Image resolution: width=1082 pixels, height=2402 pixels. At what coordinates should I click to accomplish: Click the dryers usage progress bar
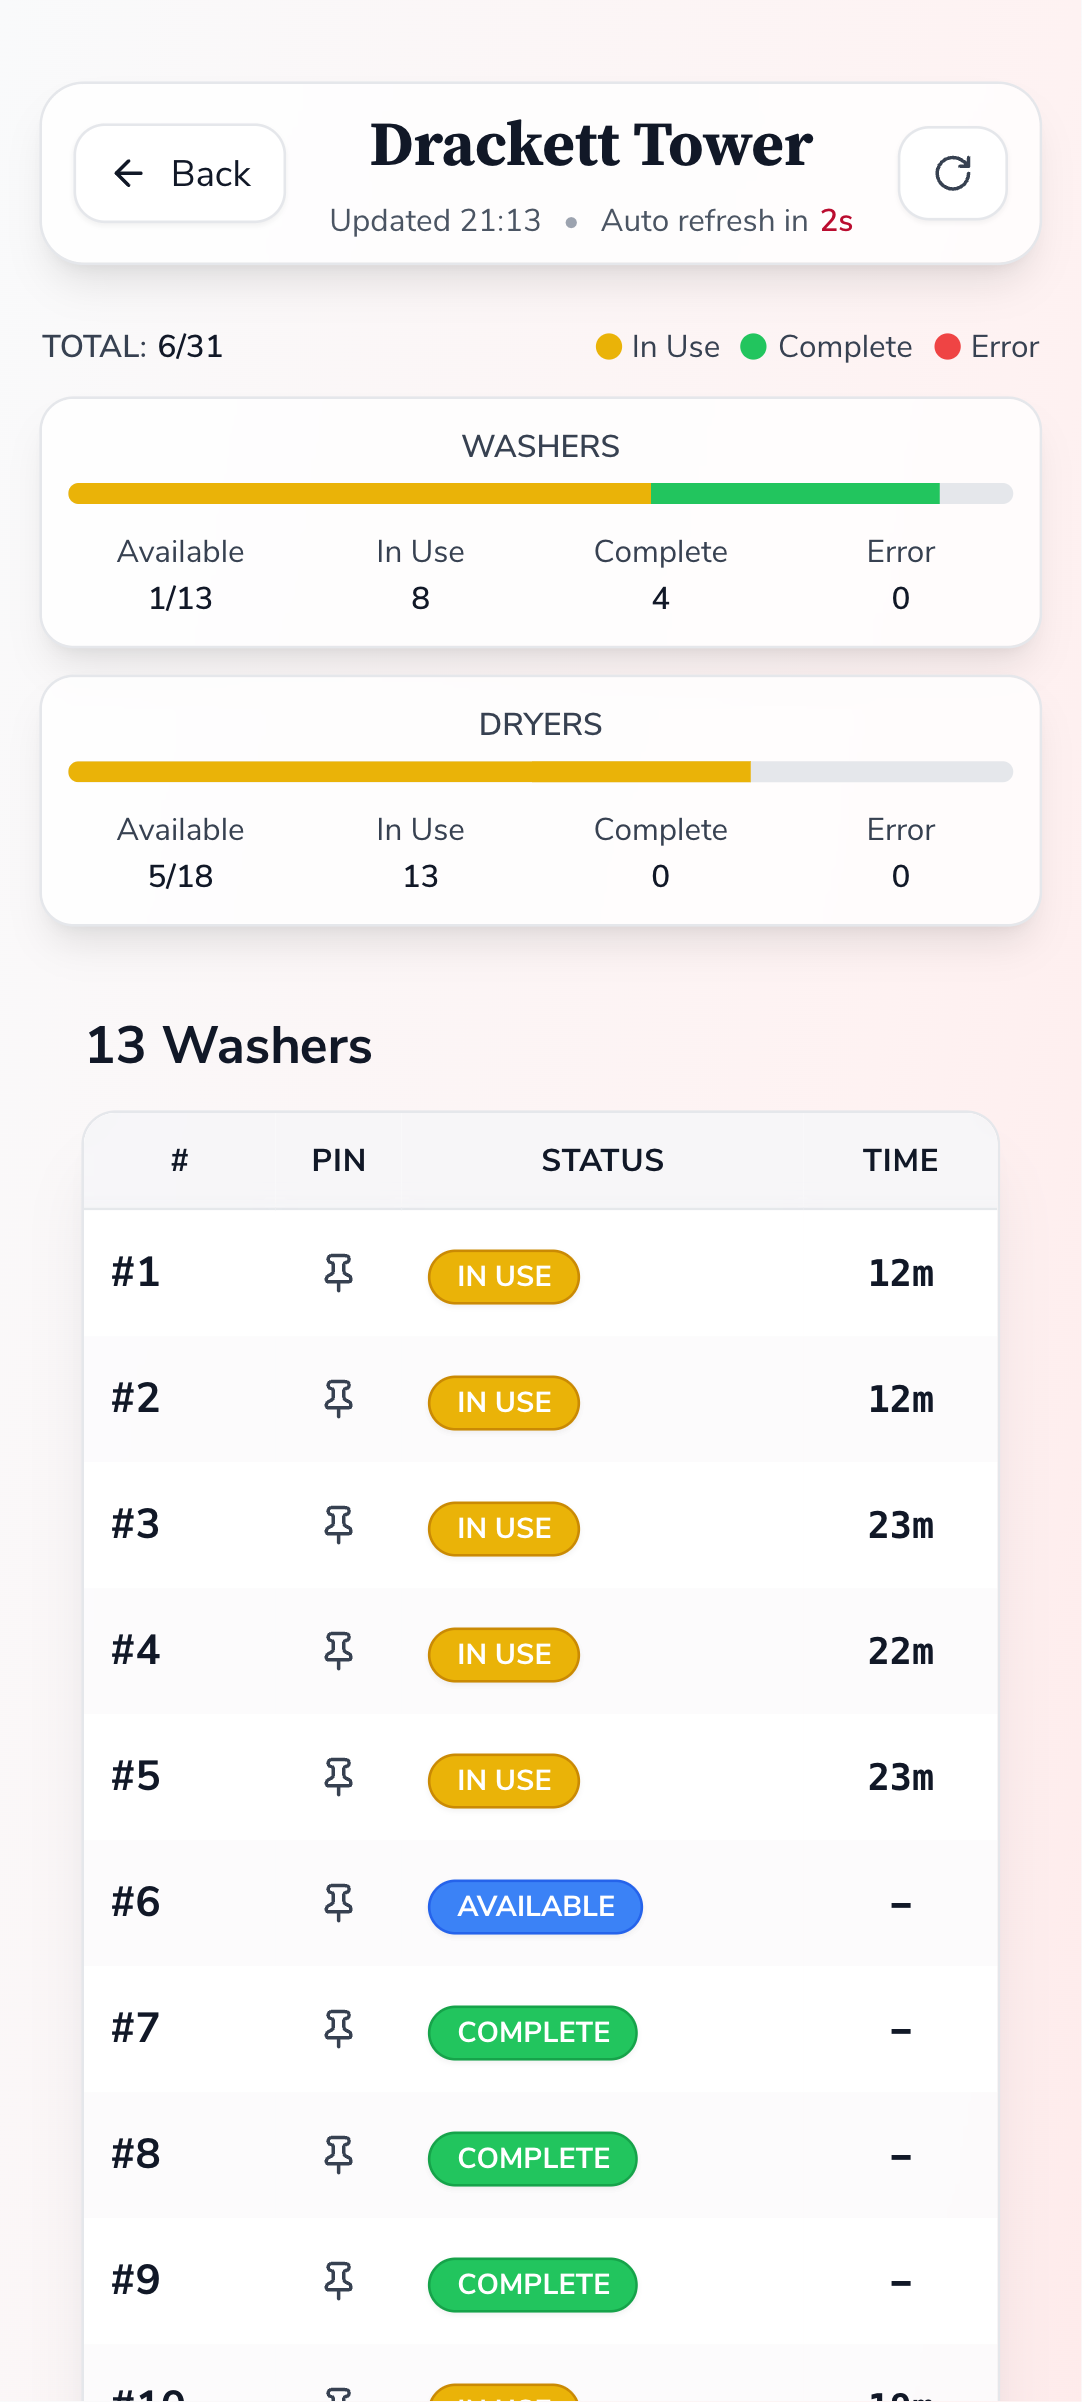540,772
